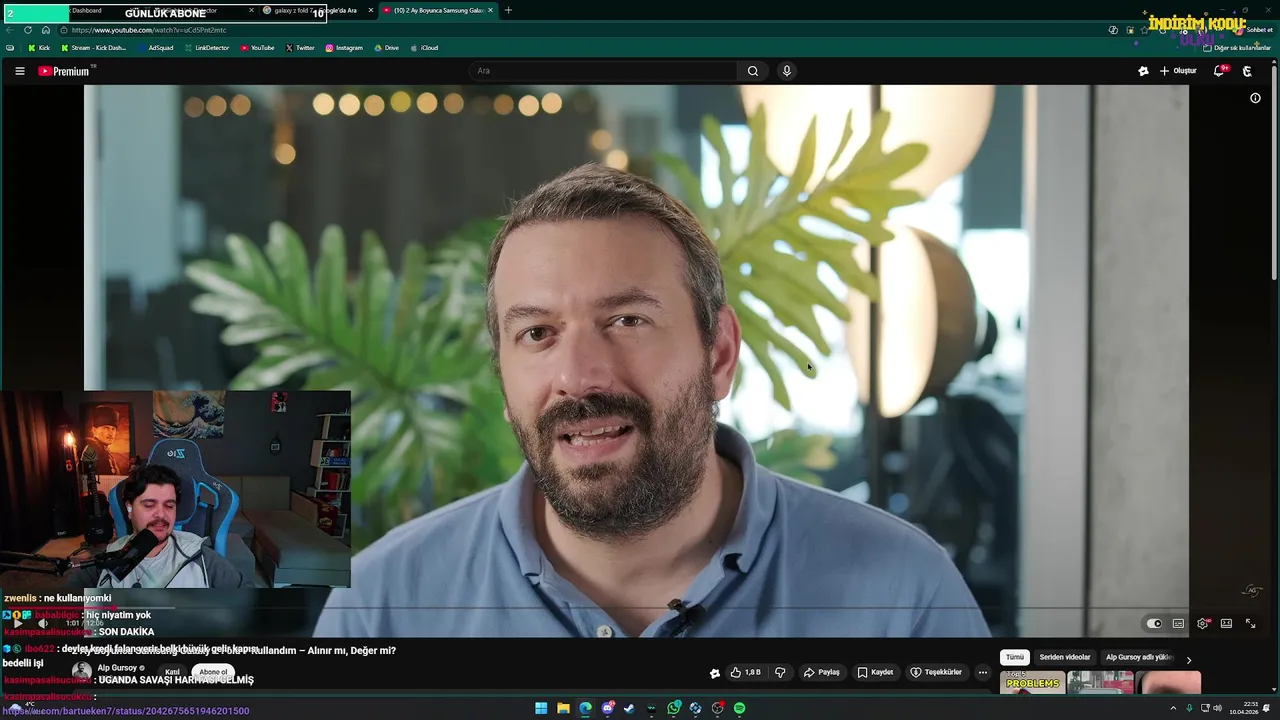Open the Twitter bookmark
The width and height of the screenshot is (1280, 720).
[300, 48]
